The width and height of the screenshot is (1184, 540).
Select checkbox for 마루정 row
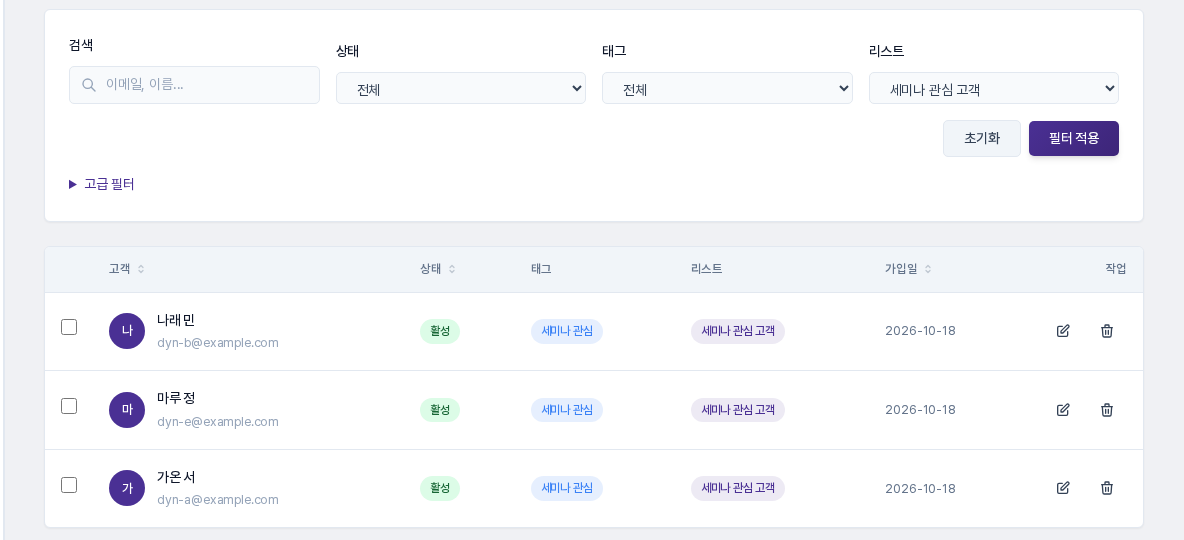pos(69,406)
